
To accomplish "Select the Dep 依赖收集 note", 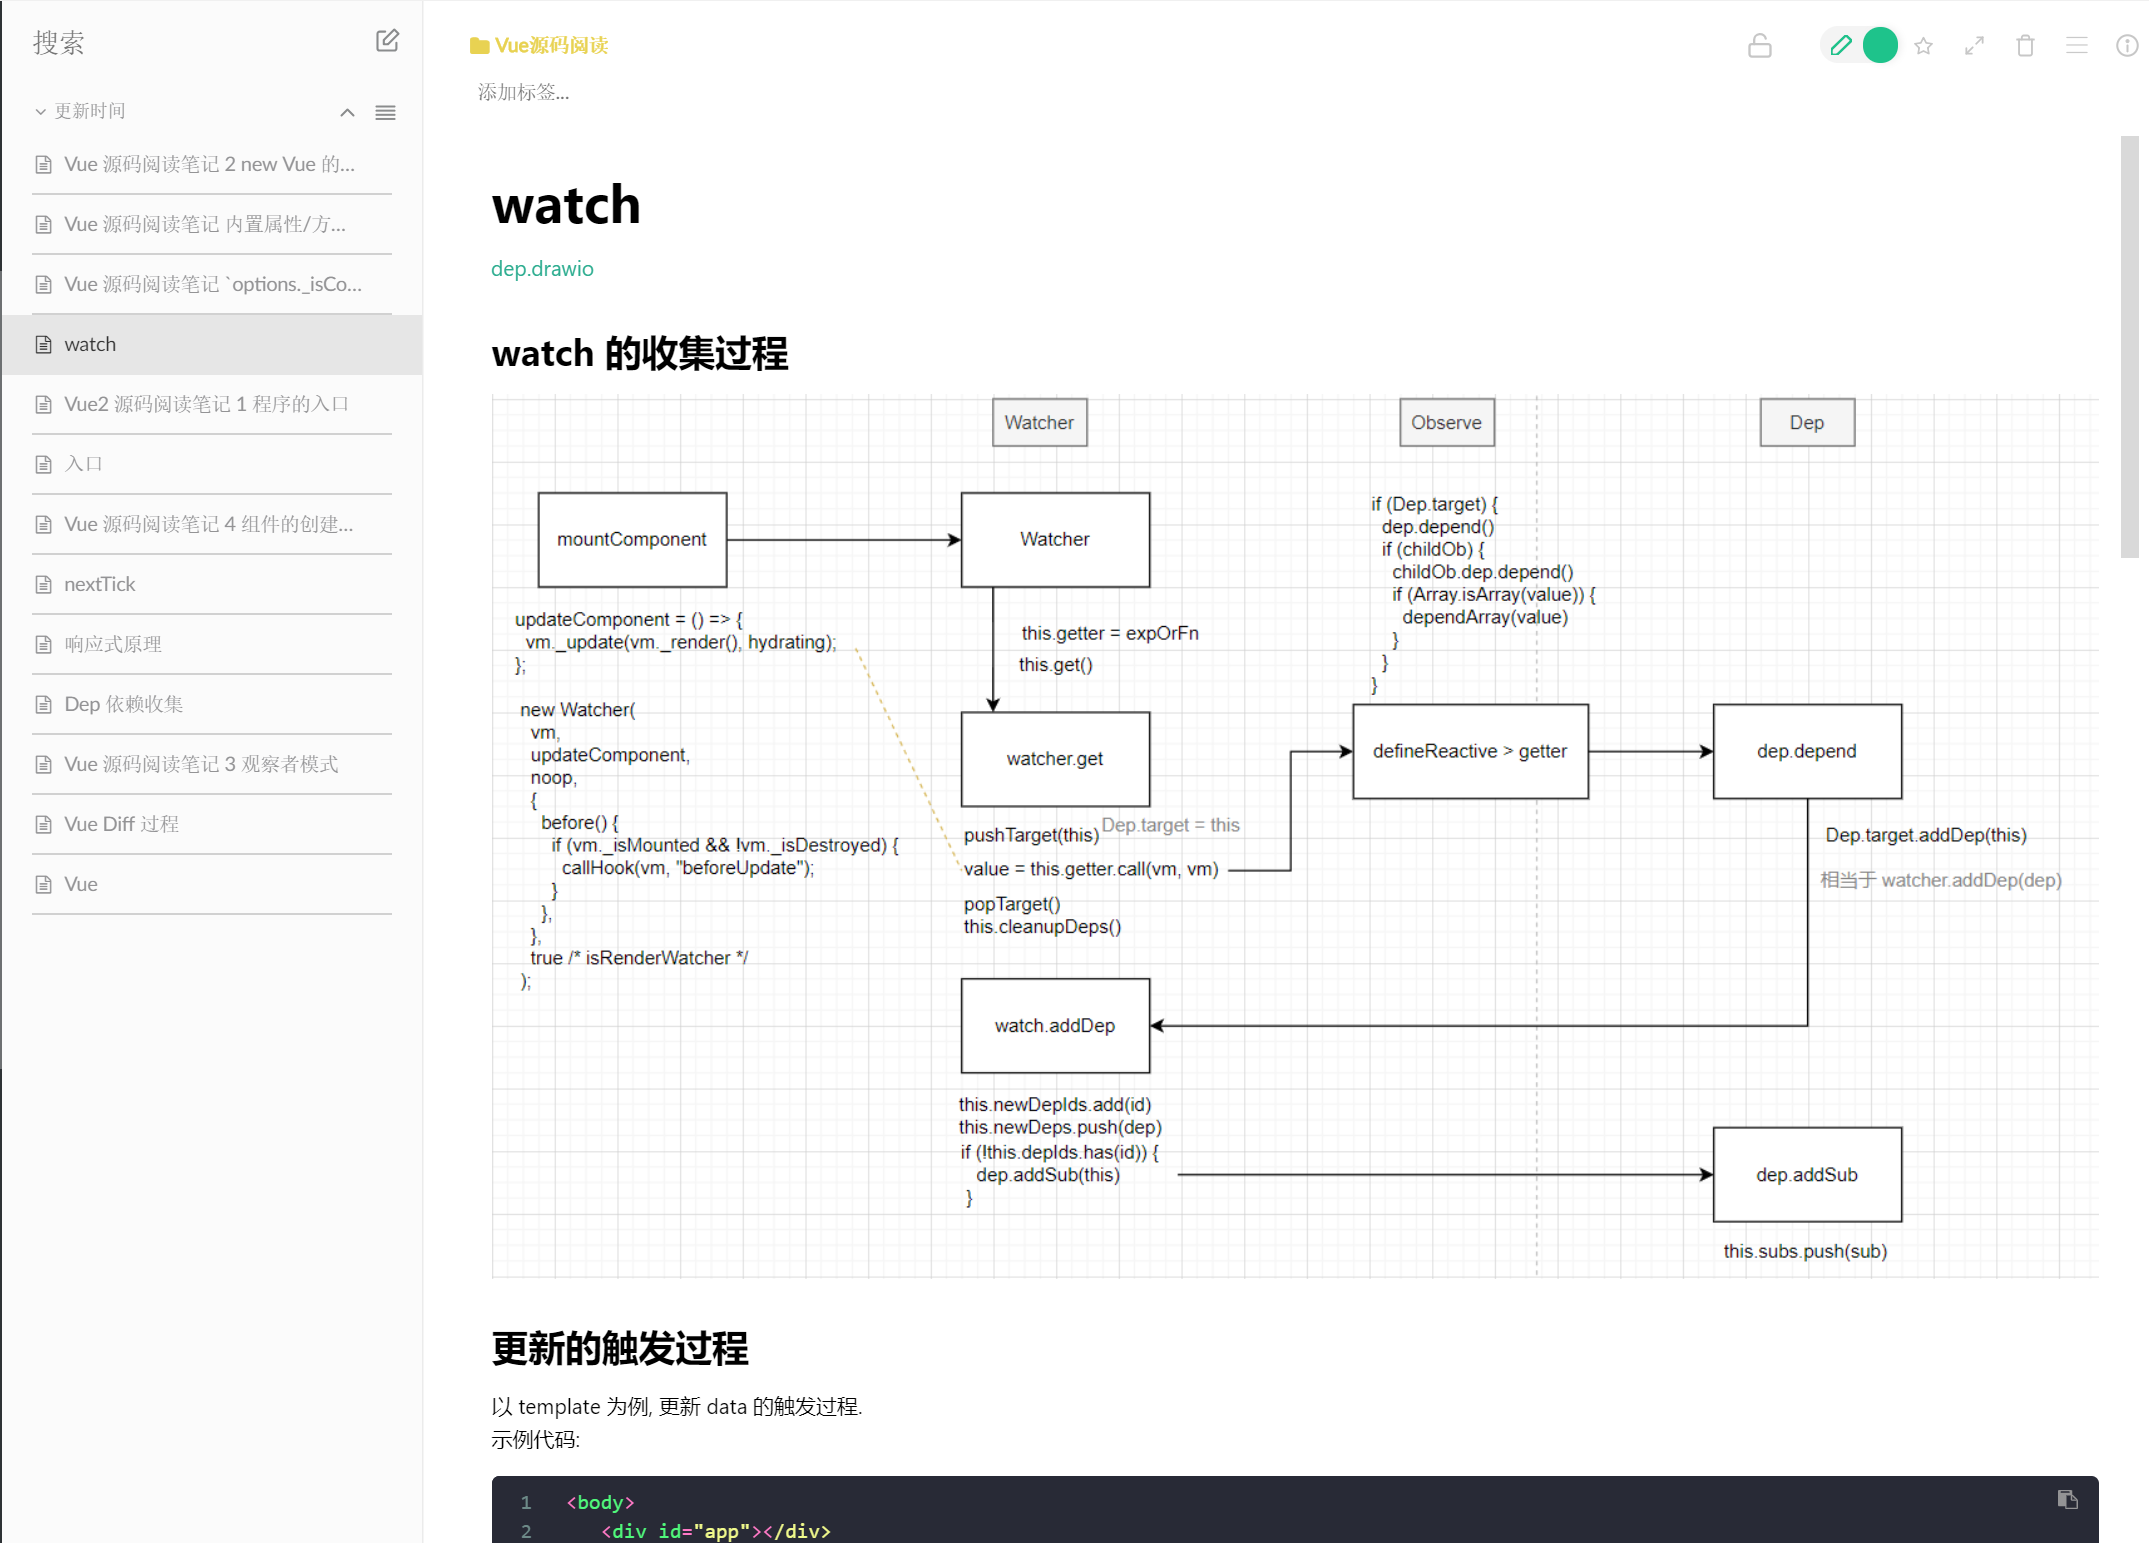I will tap(123, 704).
